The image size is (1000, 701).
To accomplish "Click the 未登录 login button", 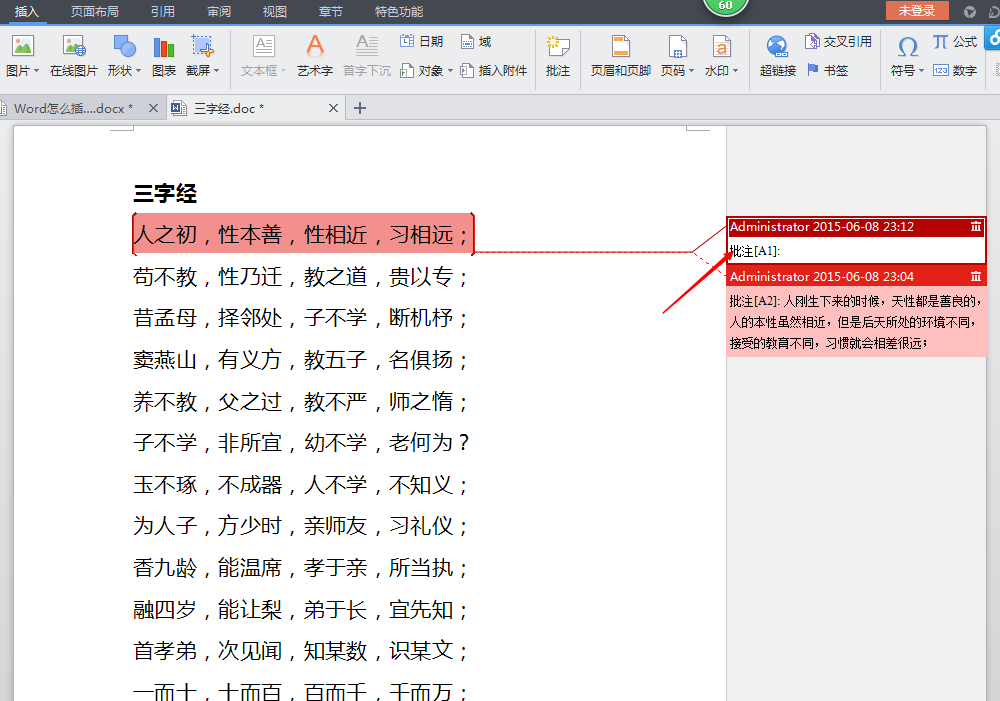I will (x=916, y=10).
